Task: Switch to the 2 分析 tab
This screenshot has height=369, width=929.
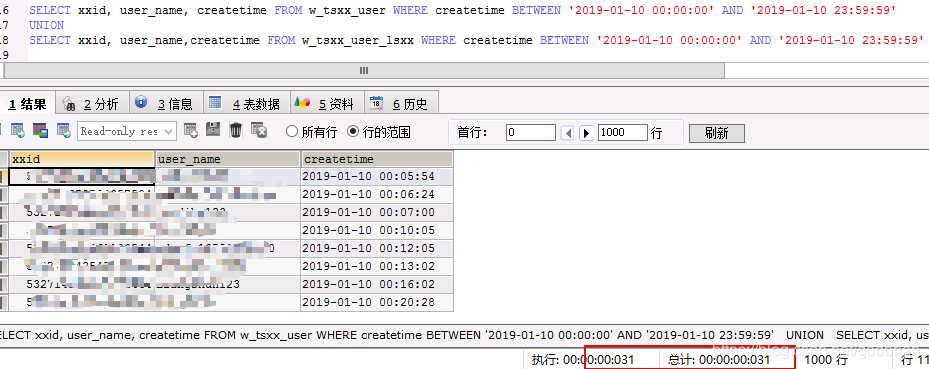Action: point(92,104)
